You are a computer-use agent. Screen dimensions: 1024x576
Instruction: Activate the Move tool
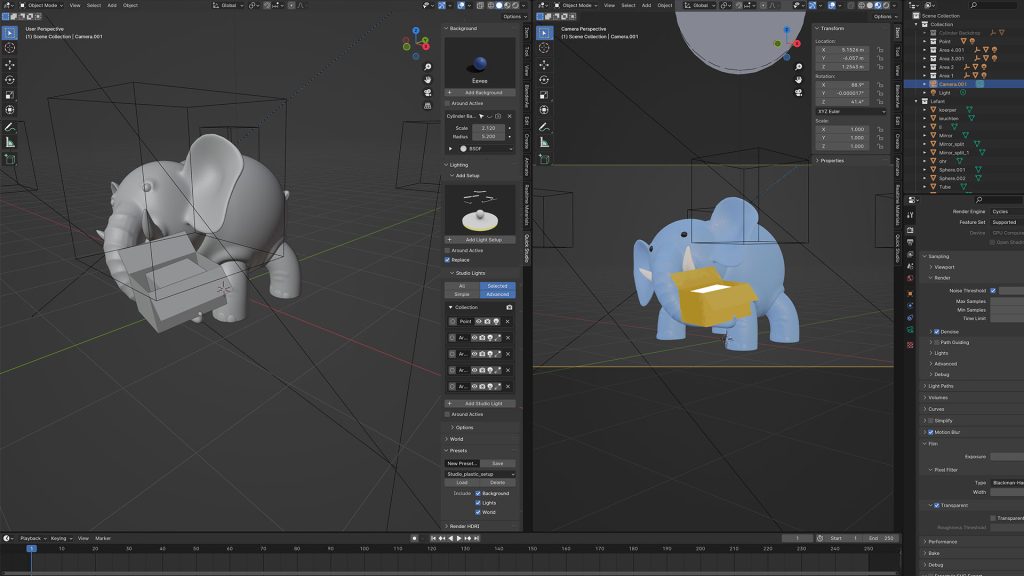[10, 64]
